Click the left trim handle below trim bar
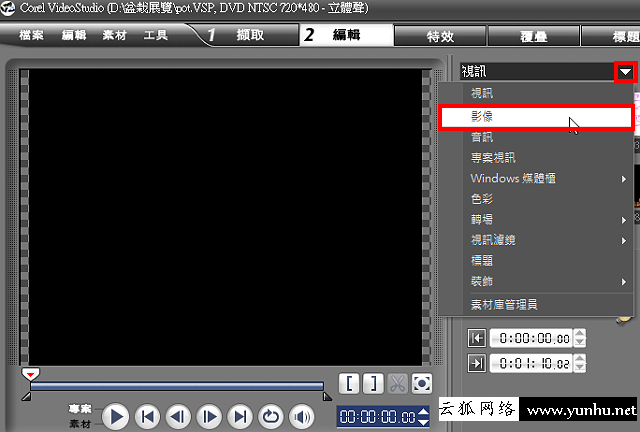Screen dimensions: 640x432 click(26, 396)
